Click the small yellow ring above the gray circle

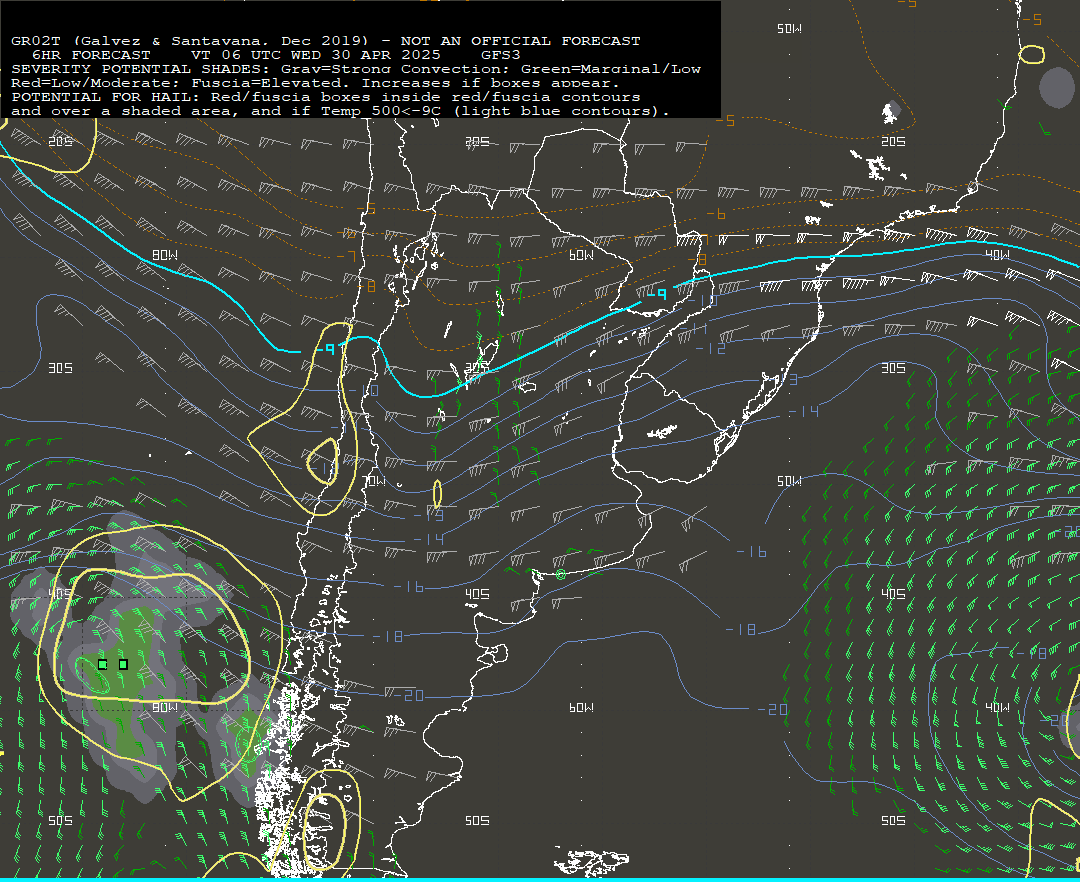click(1031, 54)
